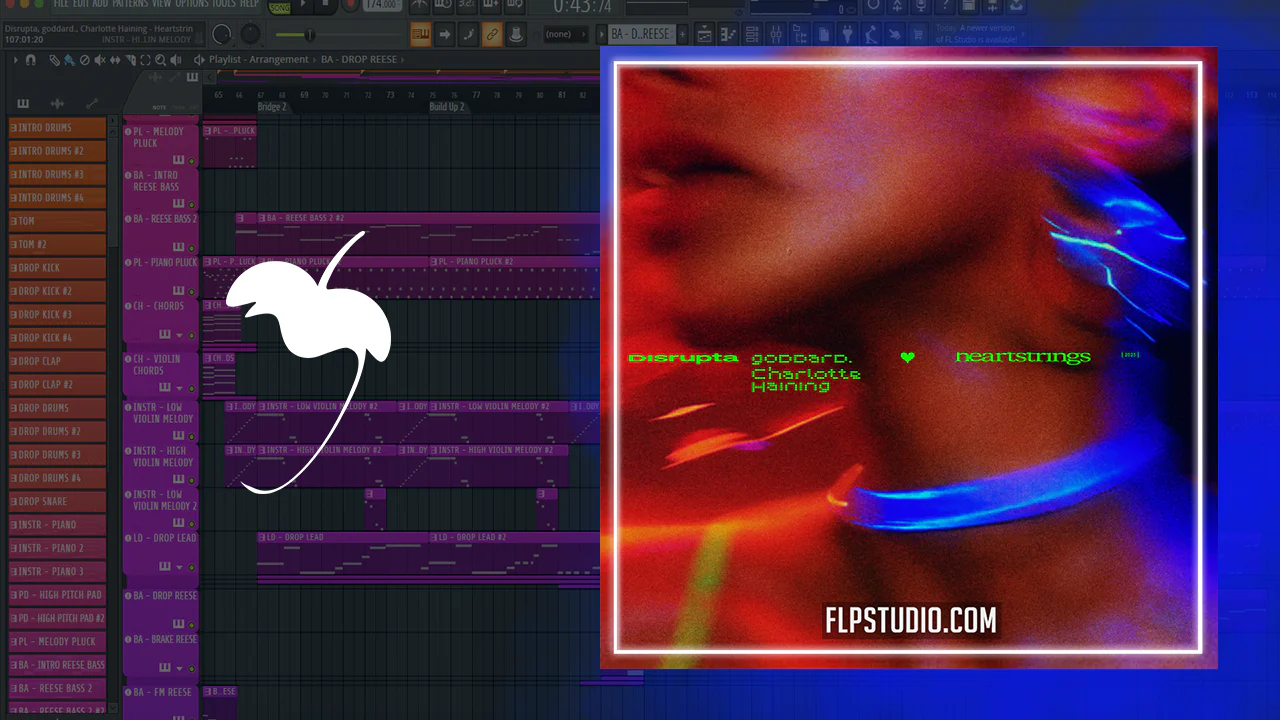Toggle the orange chain link button
Screen dimensions: 1280x720
click(492, 35)
